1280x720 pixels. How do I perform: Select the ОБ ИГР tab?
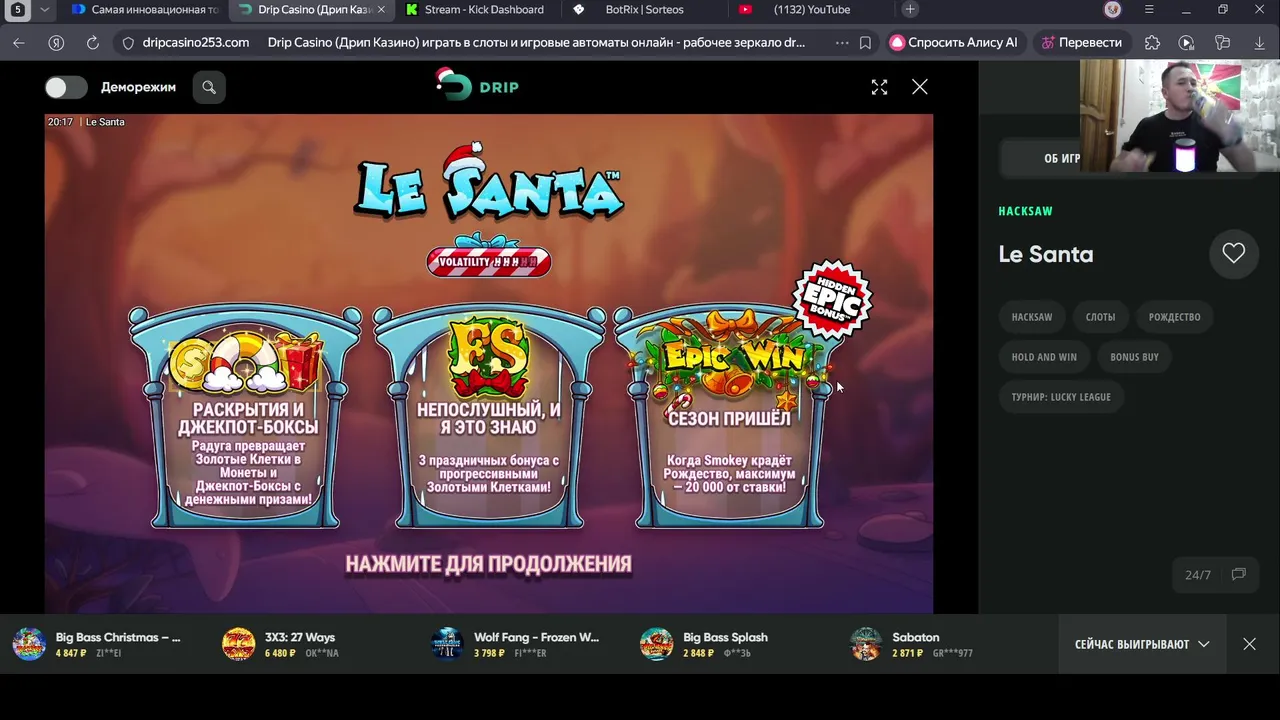(x=1061, y=158)
